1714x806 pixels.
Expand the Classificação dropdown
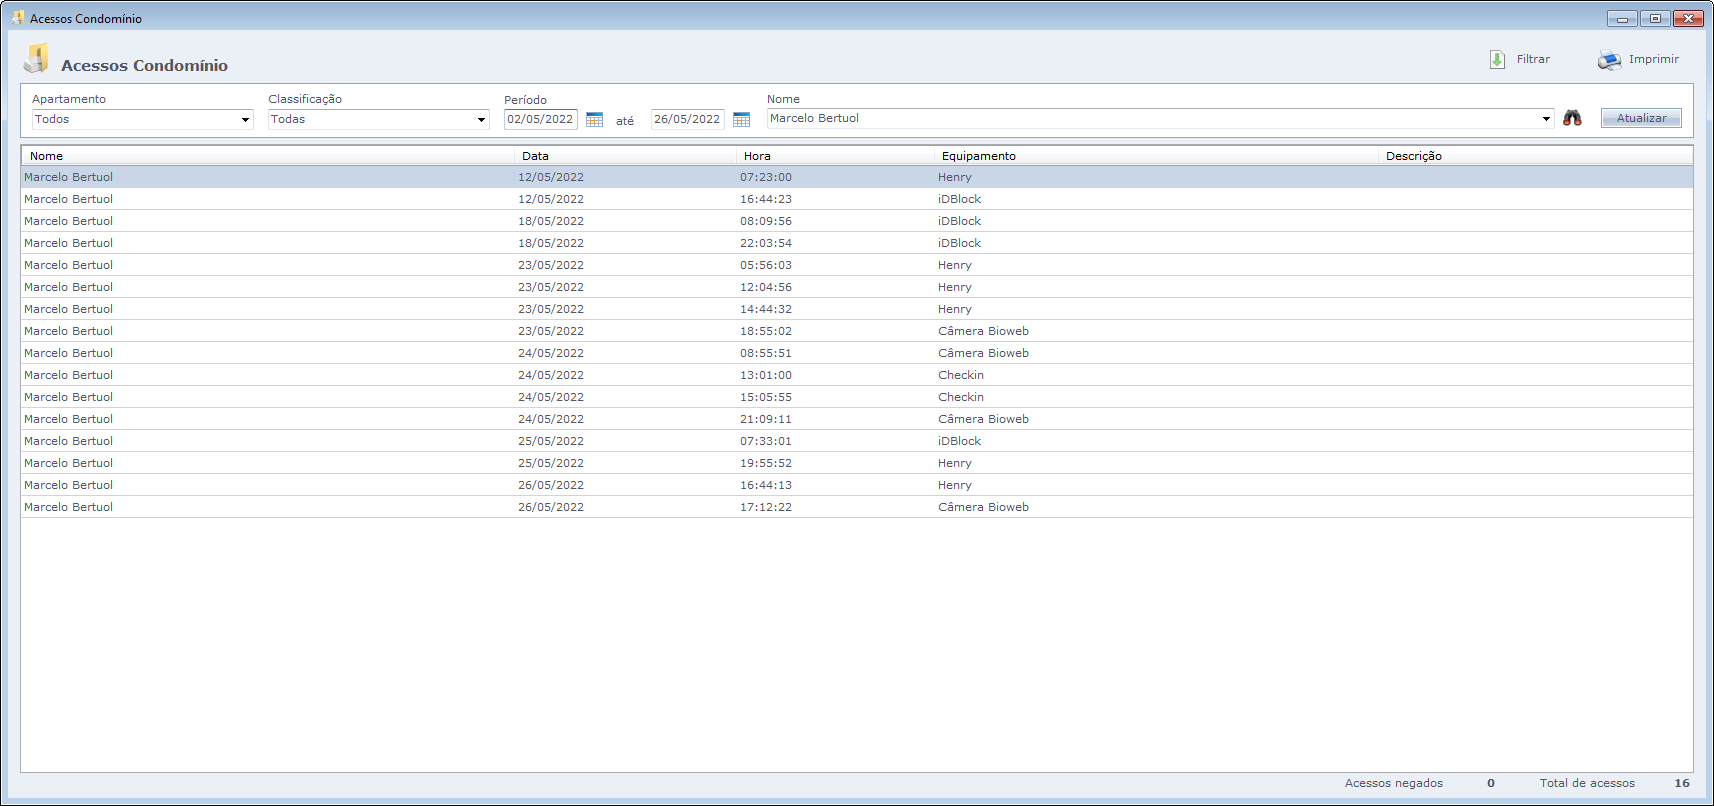tap(481, 120)
